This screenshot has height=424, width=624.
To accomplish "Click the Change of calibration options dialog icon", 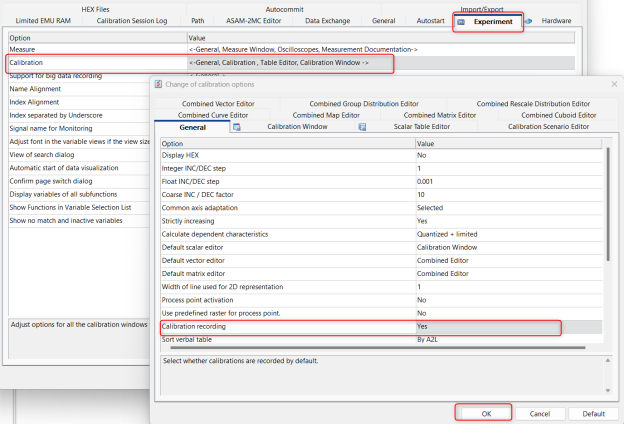I will coord(158,84).
